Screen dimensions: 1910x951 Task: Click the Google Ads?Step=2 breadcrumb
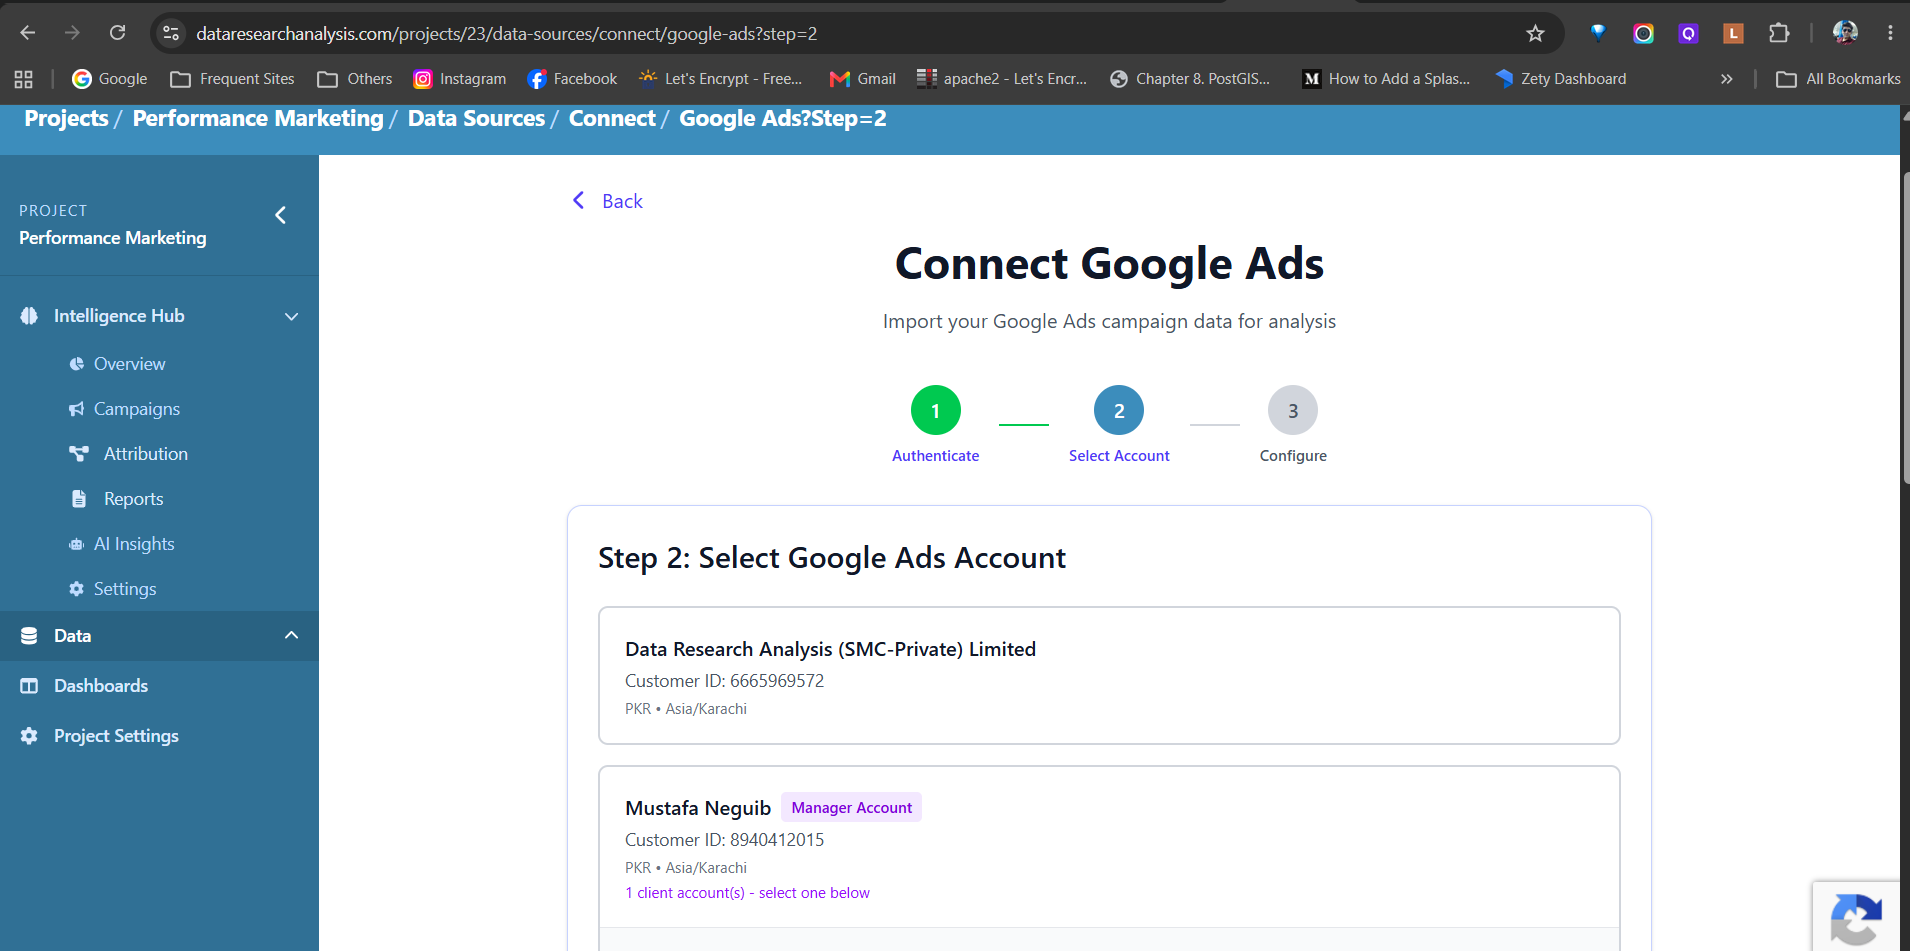pyautogui.click(x=783, y=118)
